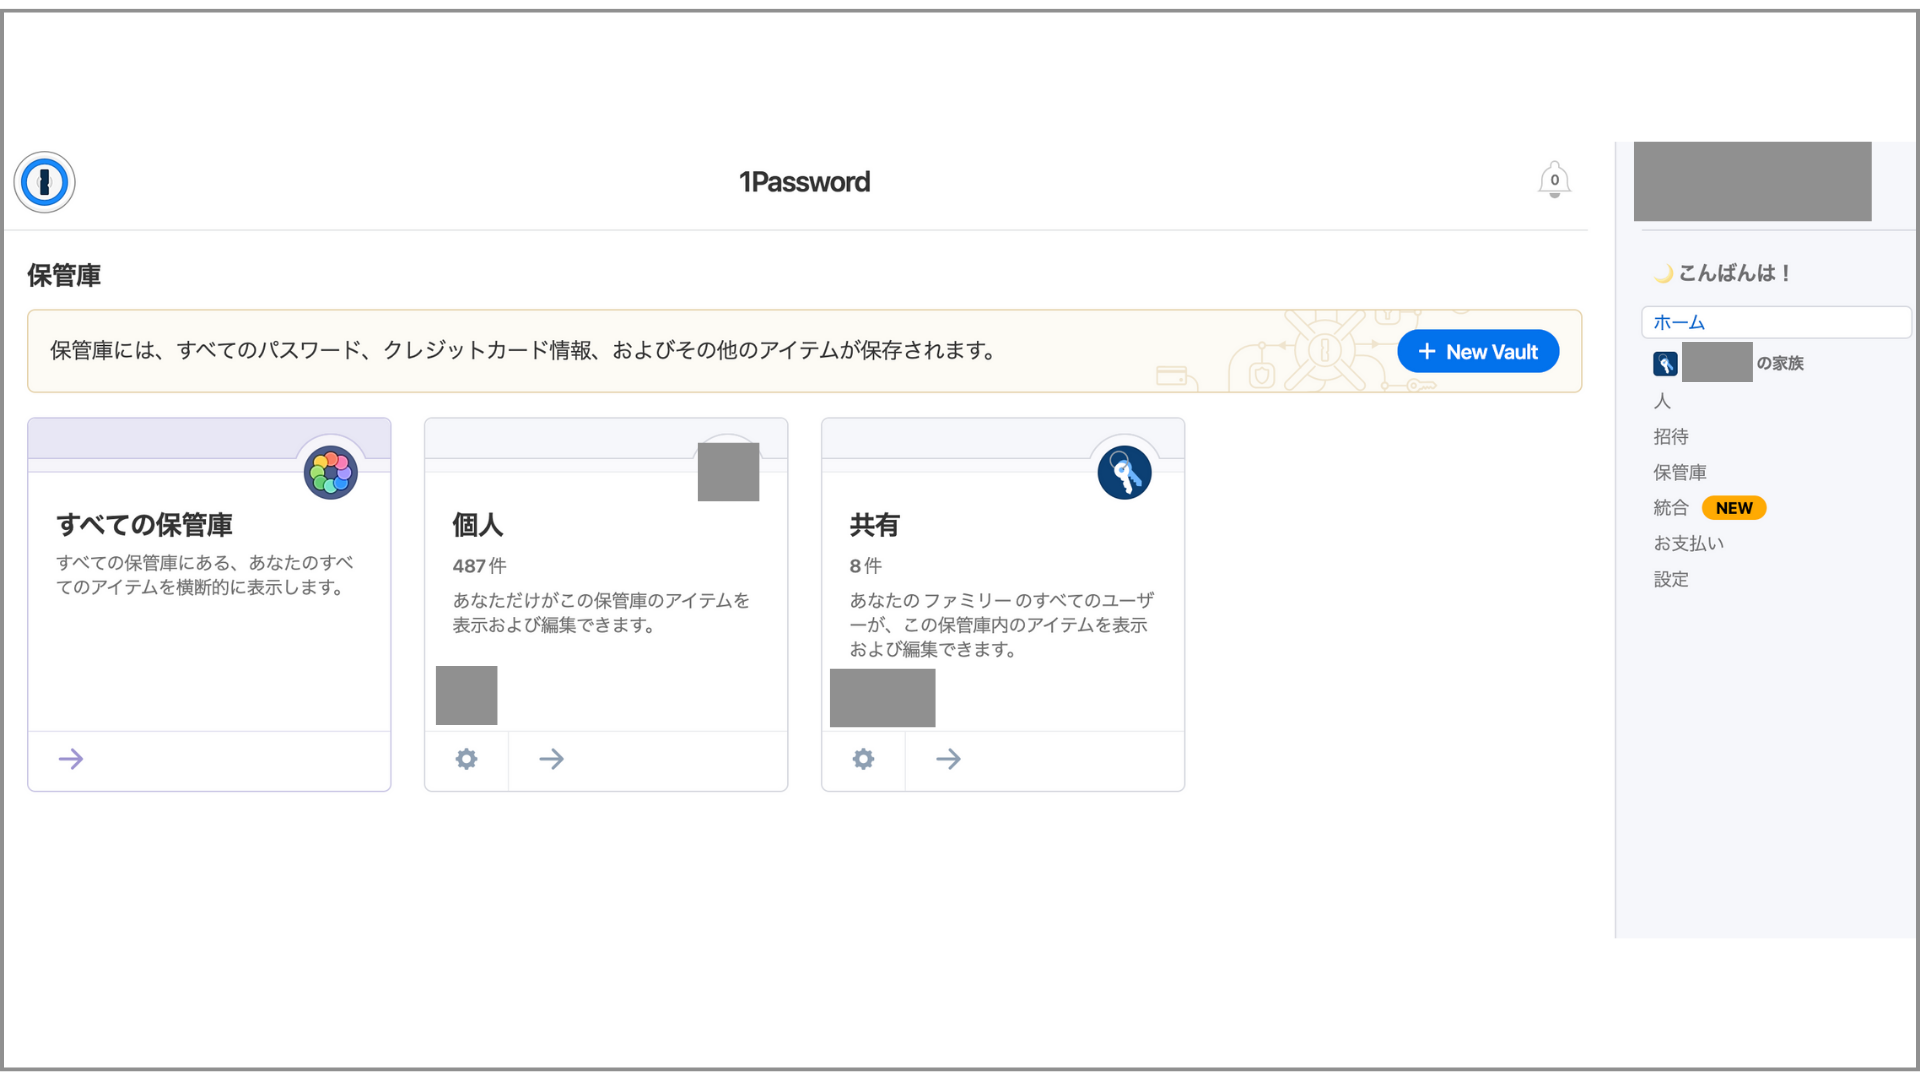
Task: Open 招待 in the sidebar
Action: 1671,437
